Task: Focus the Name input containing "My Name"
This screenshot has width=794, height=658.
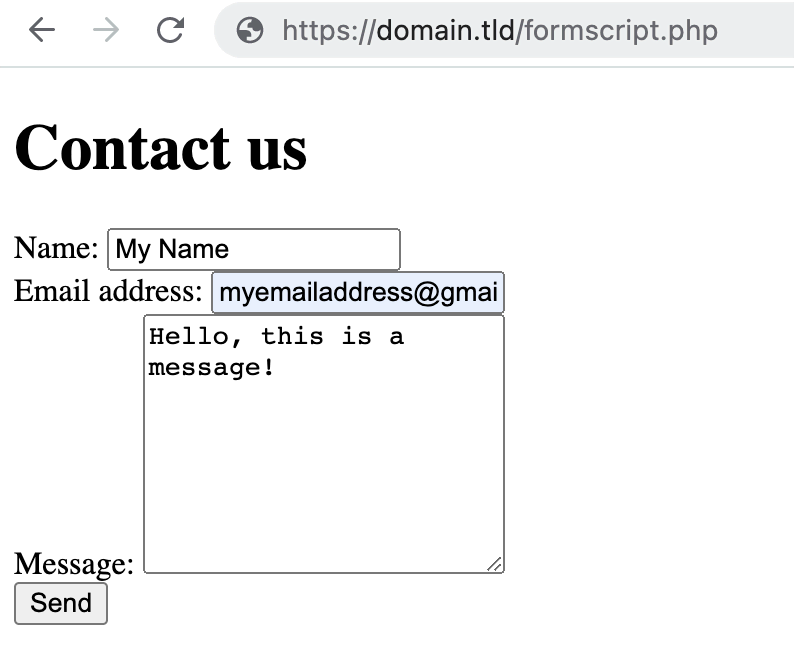Action: [x=254, y=249]
